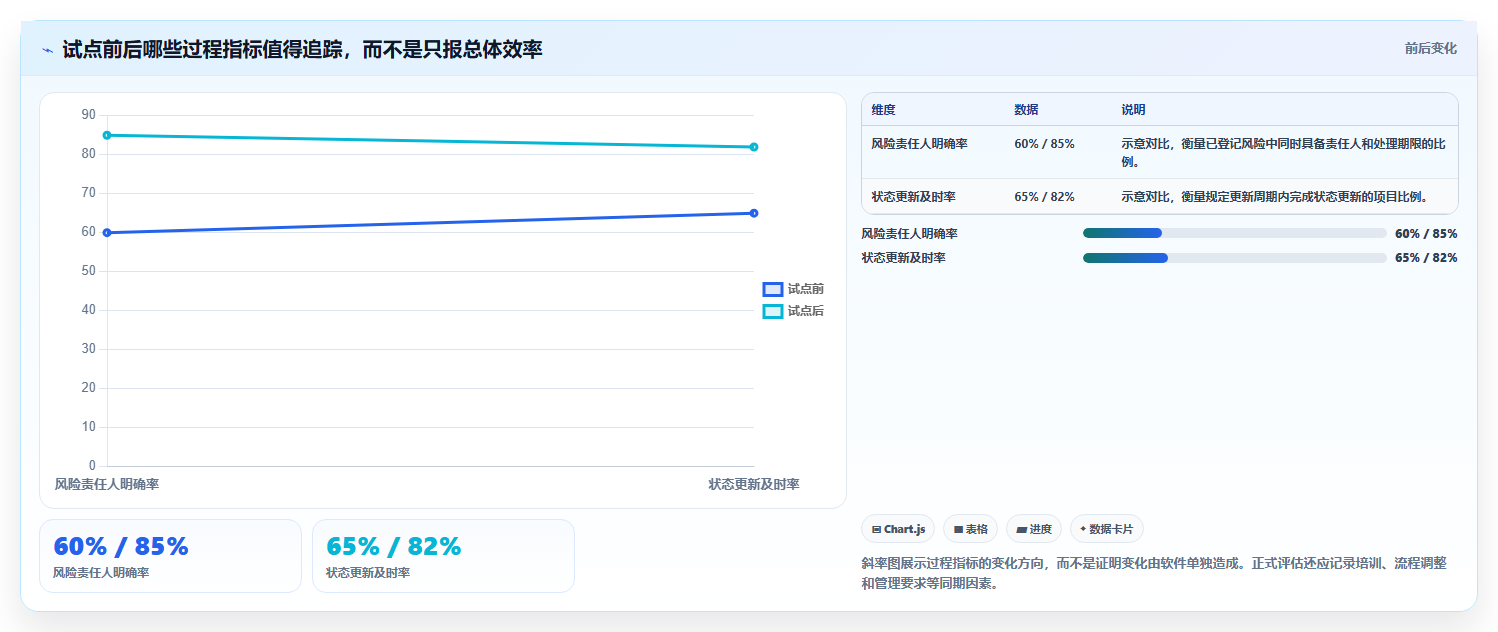This screenshot has width=1498, height=632.
Task: Select the 进度 chip
Action: point(1034,529)
